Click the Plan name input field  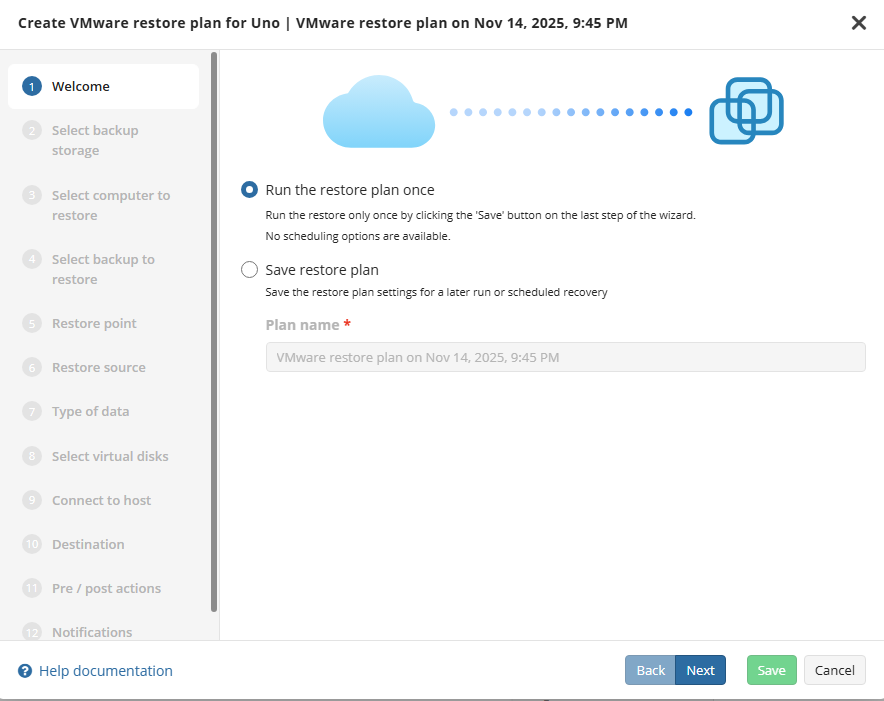pos(565,357)
